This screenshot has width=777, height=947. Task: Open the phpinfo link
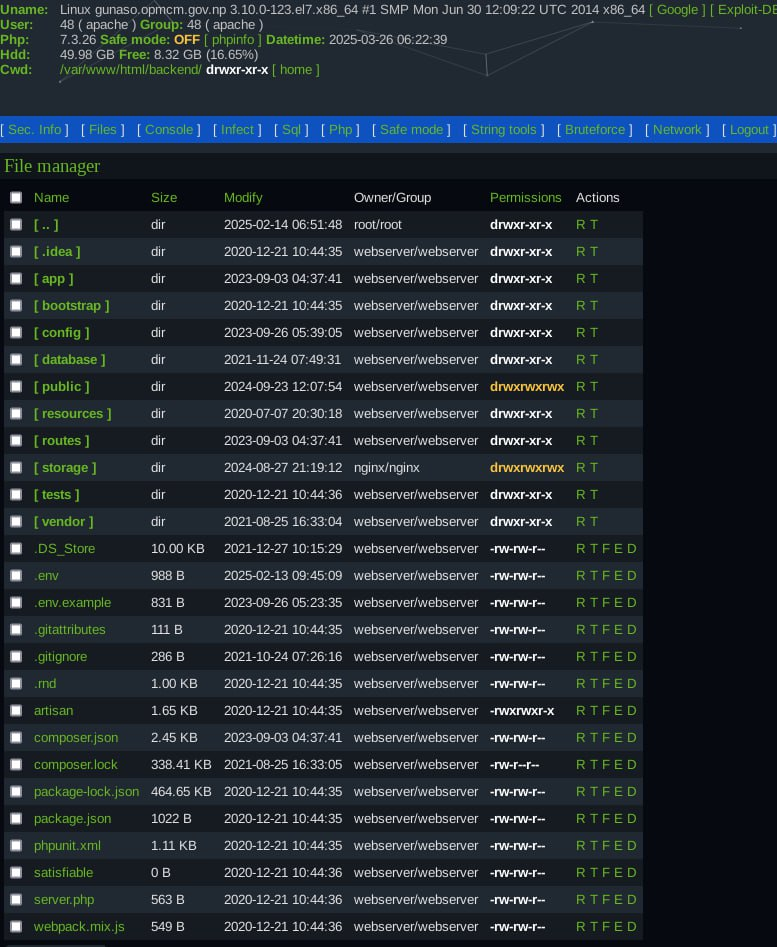233,39
